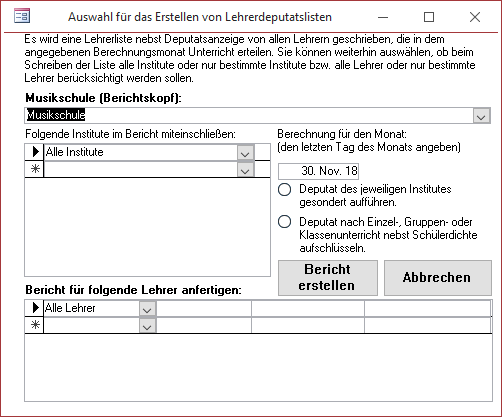Click the Abbrechen button
Screen dimensions: 502x417
click(x=438, y=278)
